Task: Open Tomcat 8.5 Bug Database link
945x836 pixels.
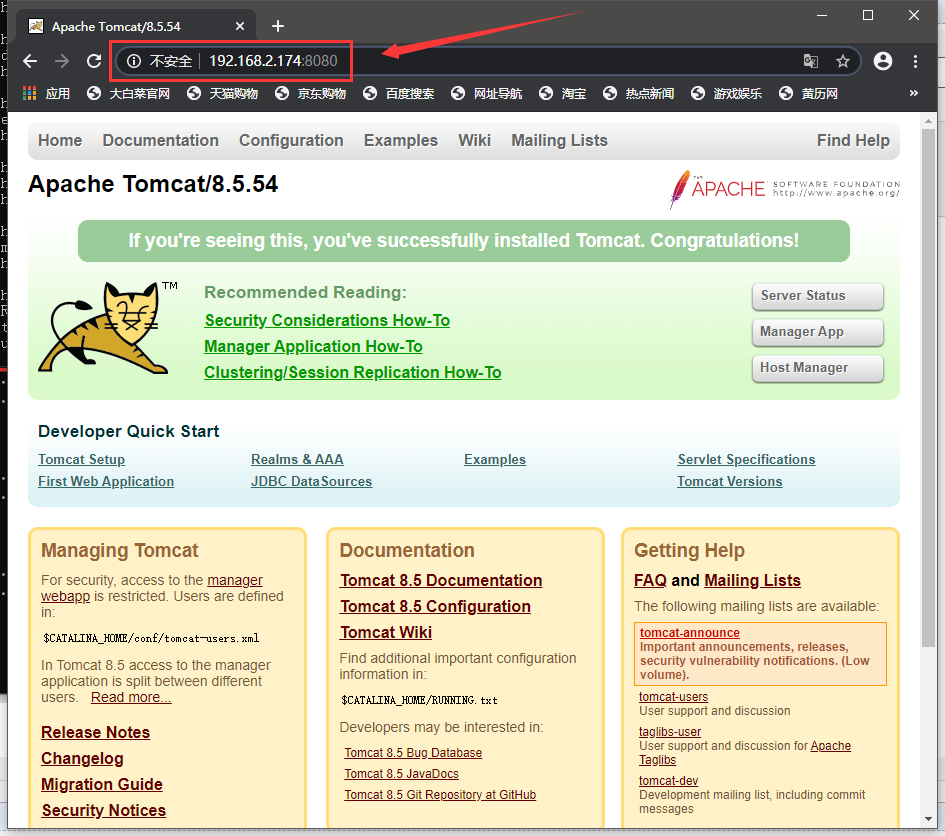Action: click(413, 753)
